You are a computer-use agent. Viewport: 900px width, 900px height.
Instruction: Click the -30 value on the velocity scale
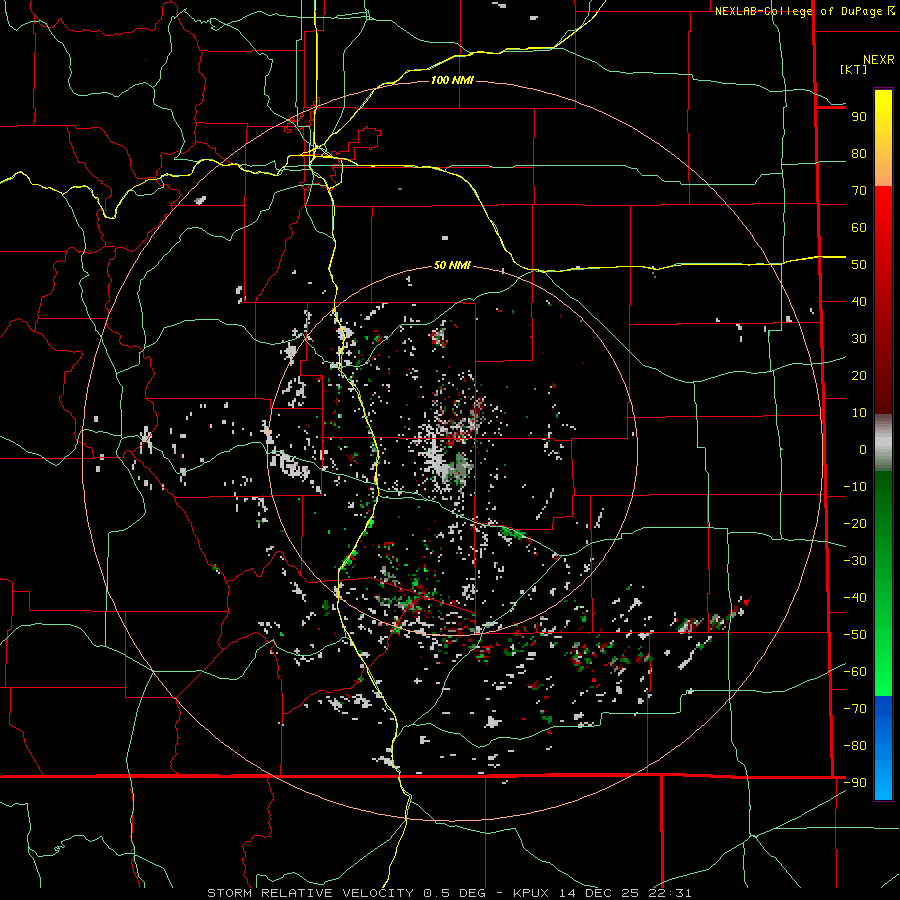click(855, 561)
